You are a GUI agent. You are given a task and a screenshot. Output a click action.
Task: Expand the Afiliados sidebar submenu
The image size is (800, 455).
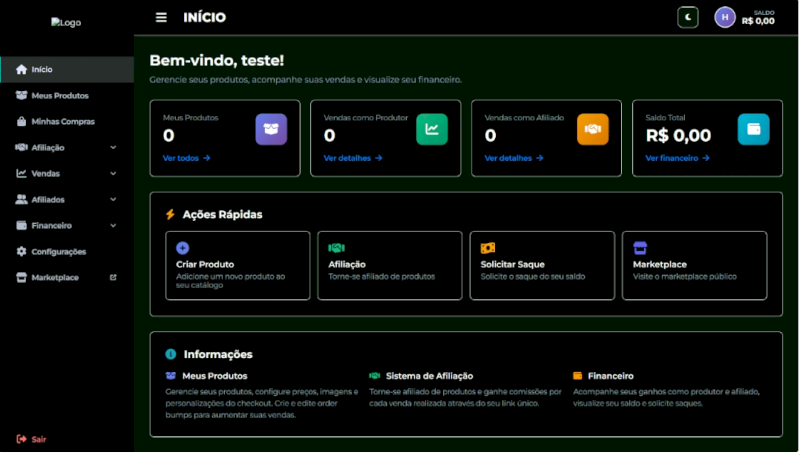(x=113, y=200)
